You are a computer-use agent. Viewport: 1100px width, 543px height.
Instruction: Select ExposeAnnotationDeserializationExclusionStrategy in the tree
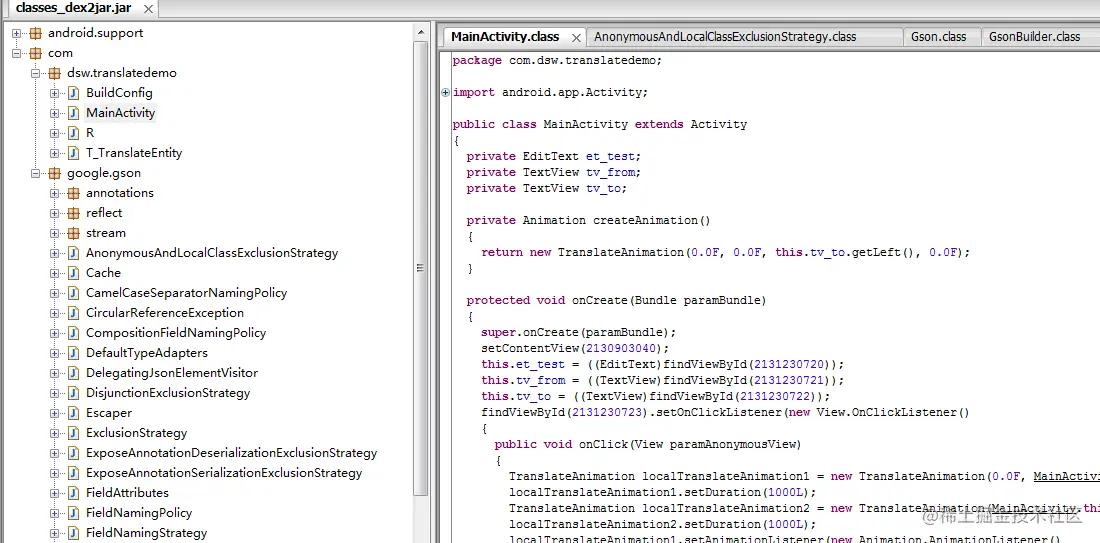coord(232,453)
